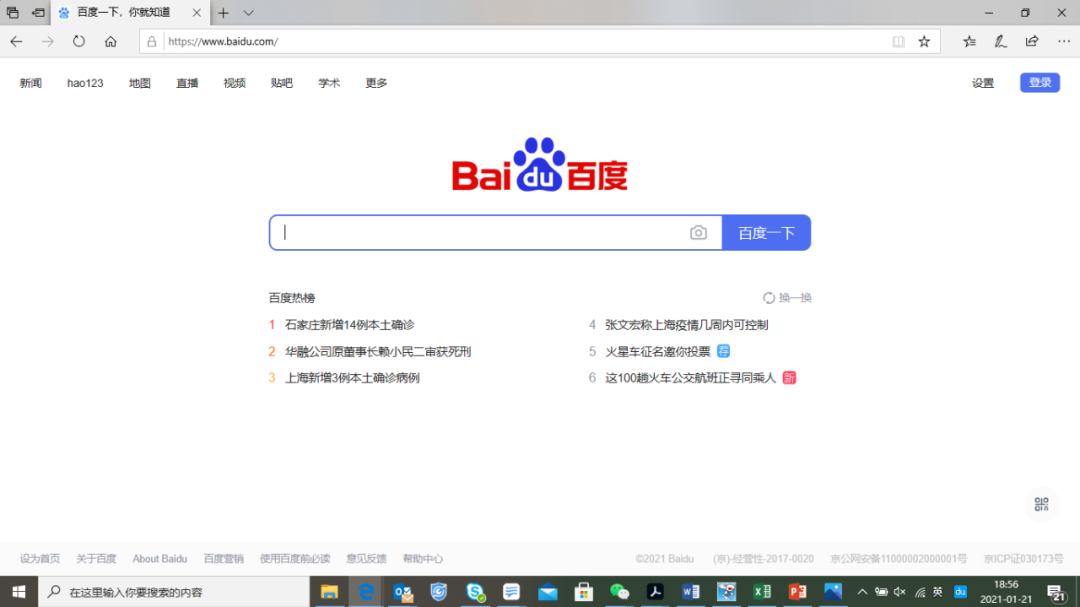Open the QR code panel at bottom right
1080x607 pixels.
pyautogui.click(x=1041, y=505)
